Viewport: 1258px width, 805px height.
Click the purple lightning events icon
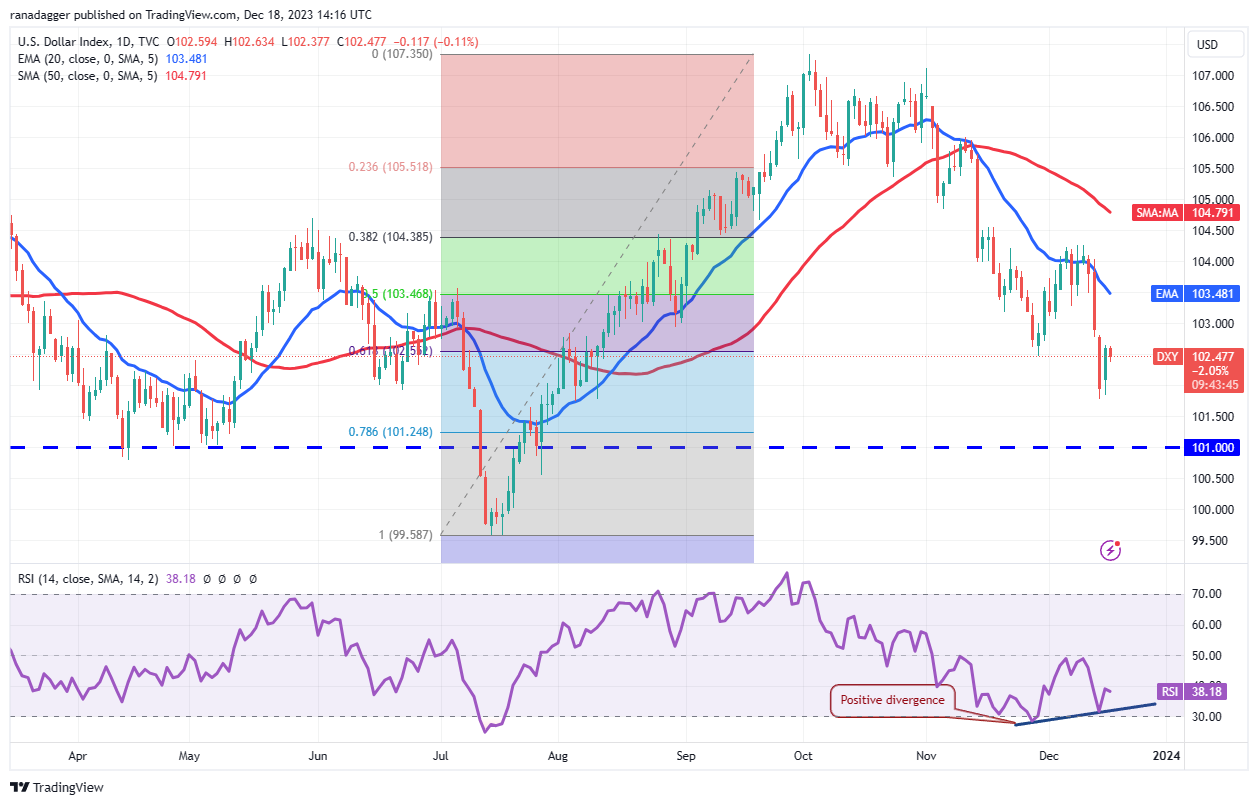click(x=1110, y=550)
